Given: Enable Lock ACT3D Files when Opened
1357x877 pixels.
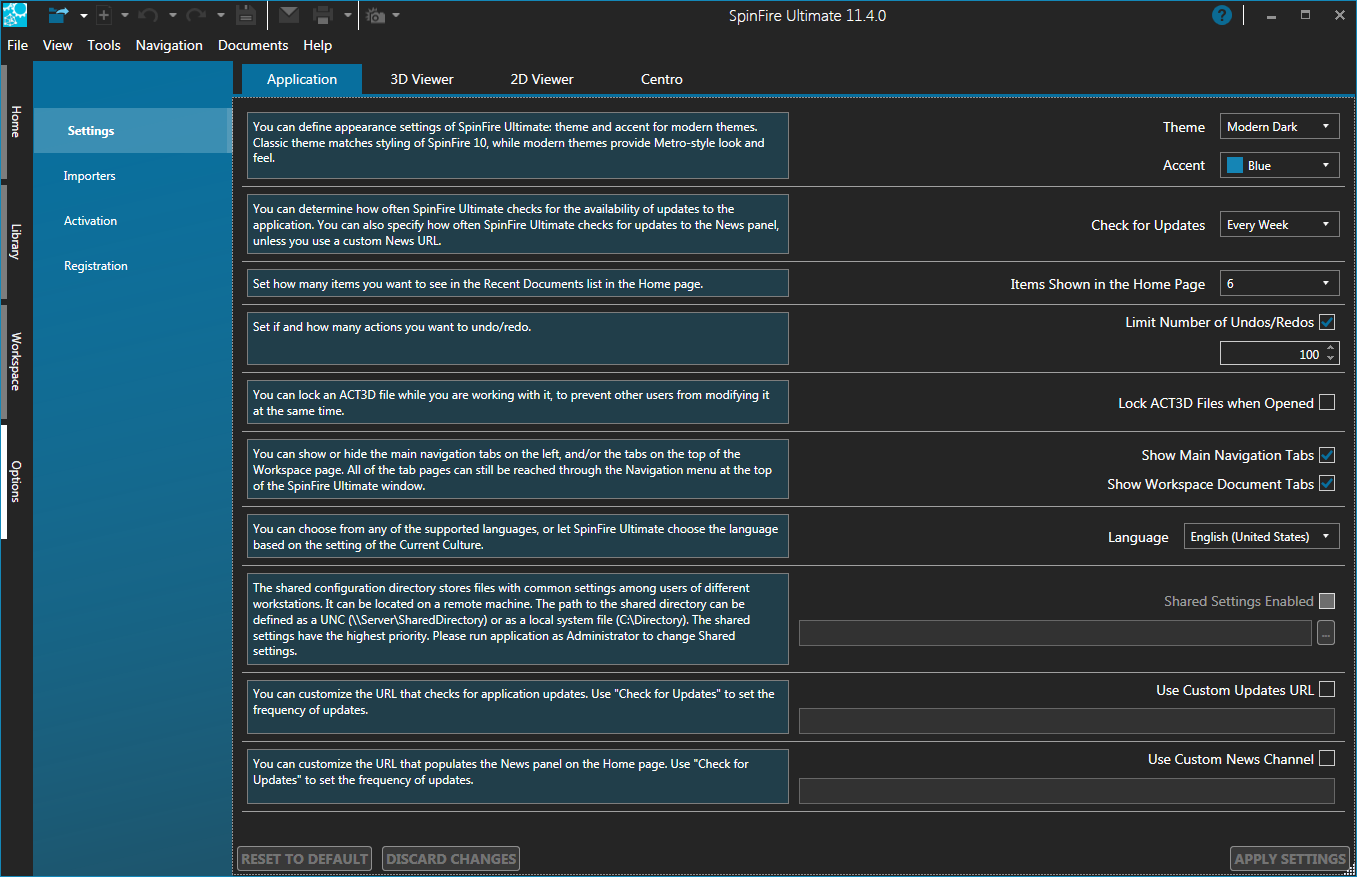Looking at the screenshot, I should point(1327,403).
